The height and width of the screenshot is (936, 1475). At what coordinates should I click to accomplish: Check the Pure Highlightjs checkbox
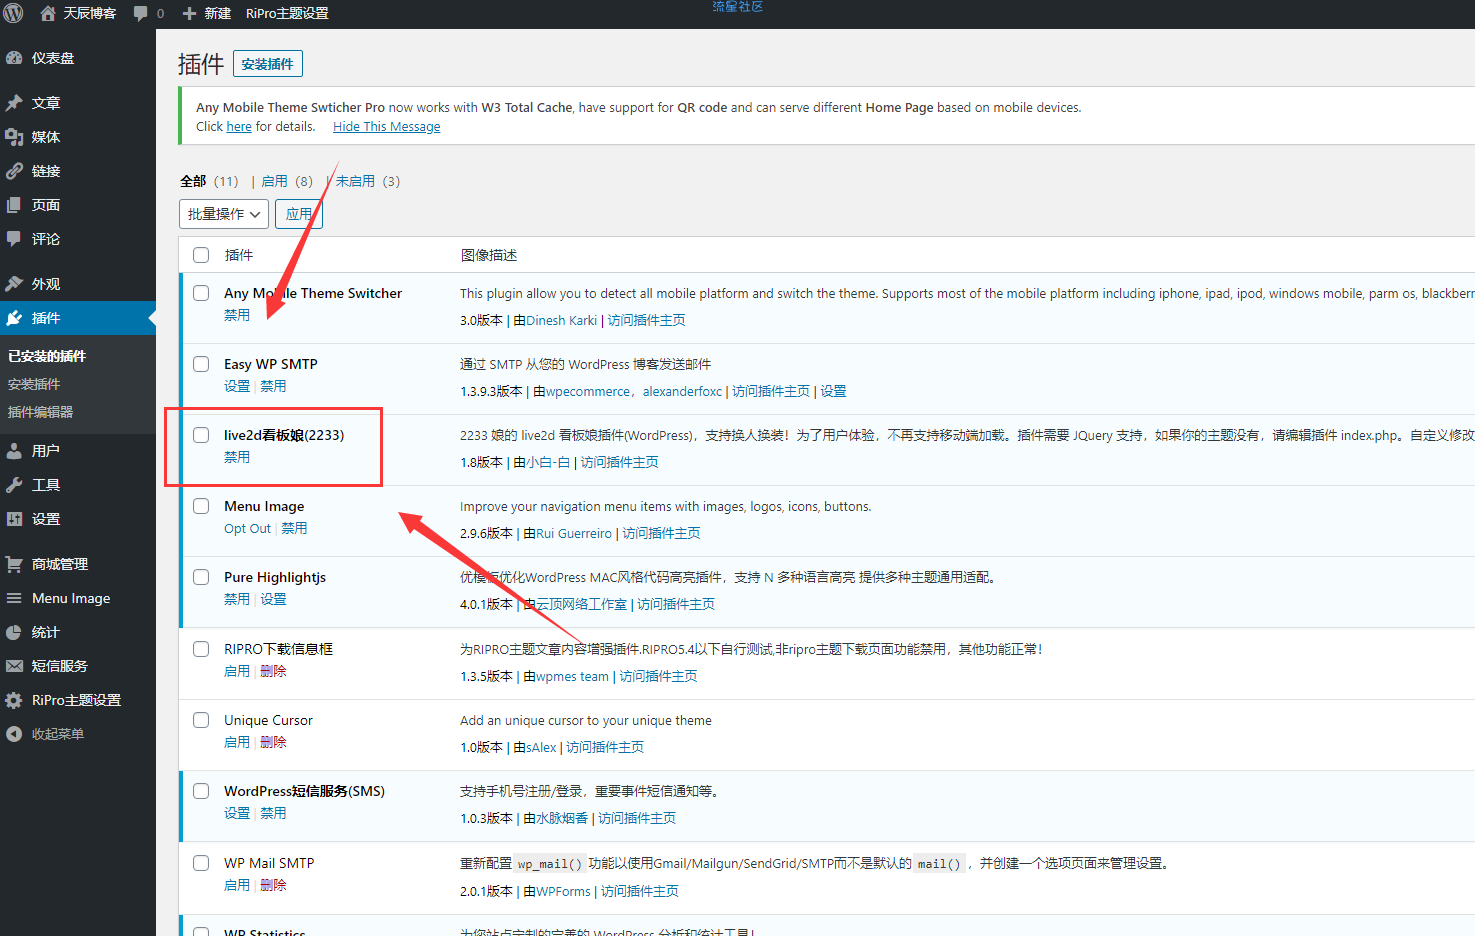click(x=201, y=577)
